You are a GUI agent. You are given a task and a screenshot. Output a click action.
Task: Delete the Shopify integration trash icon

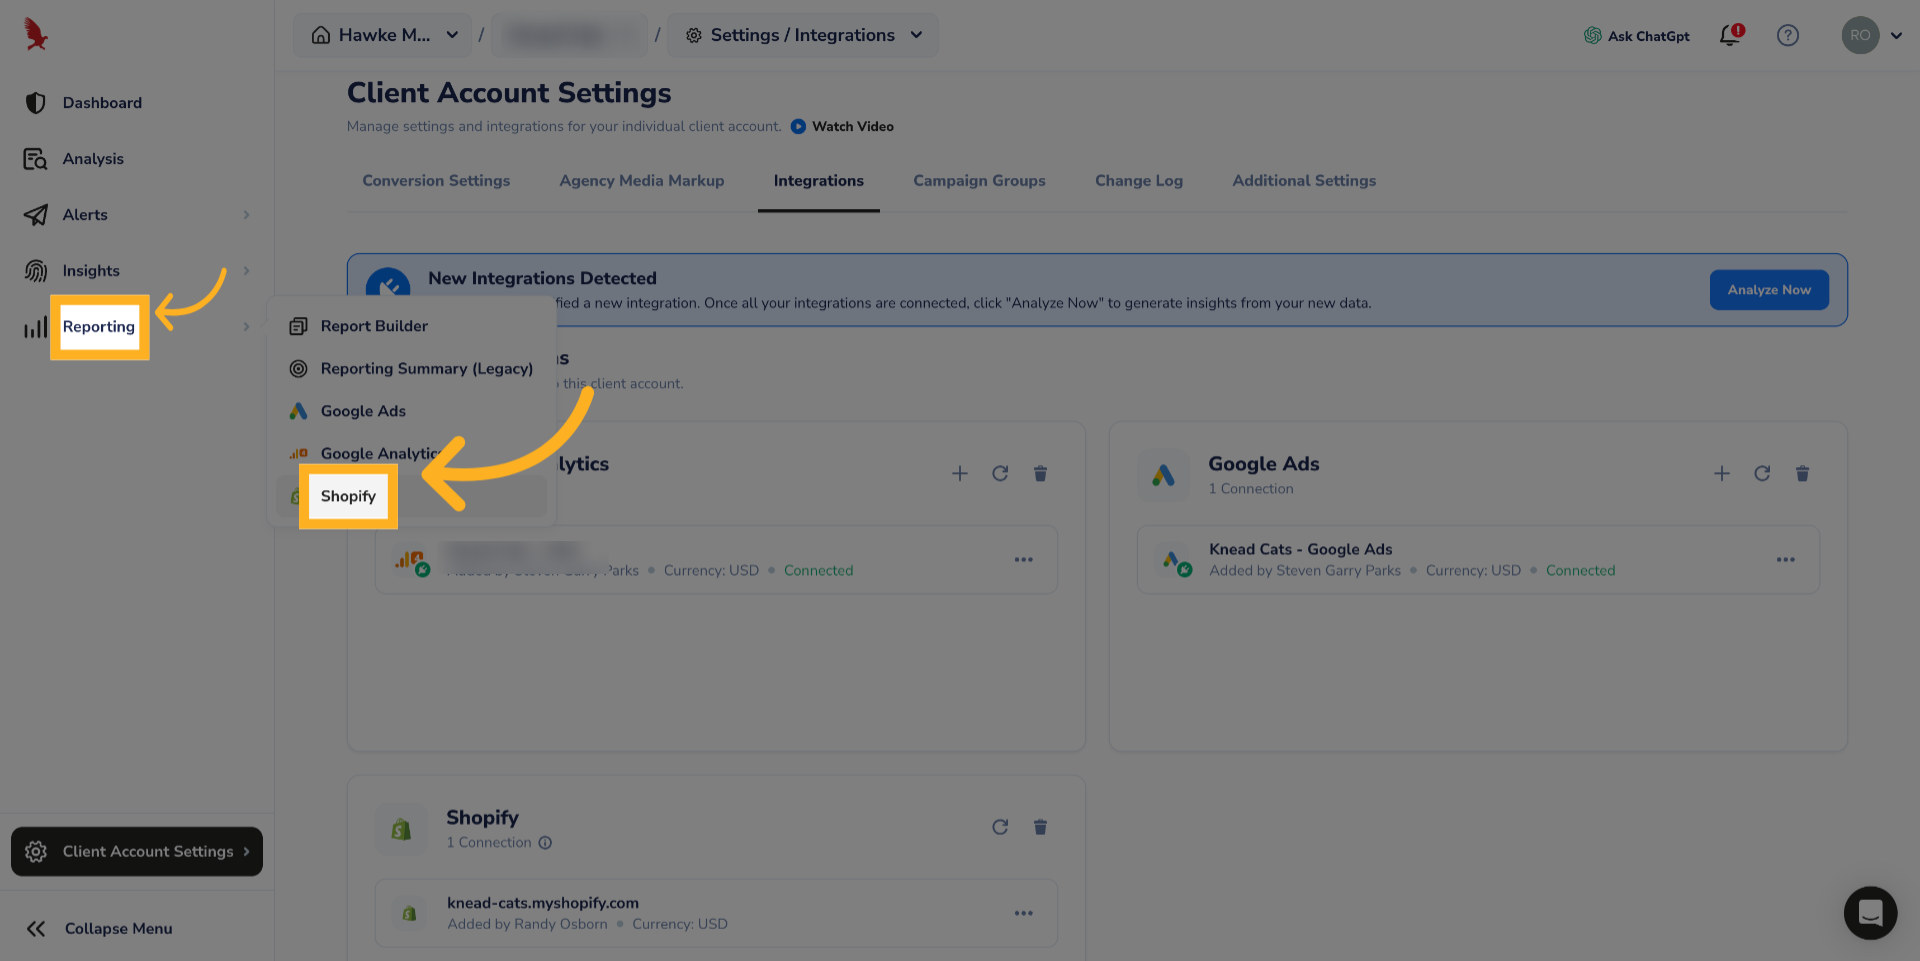coord(1040,827)
